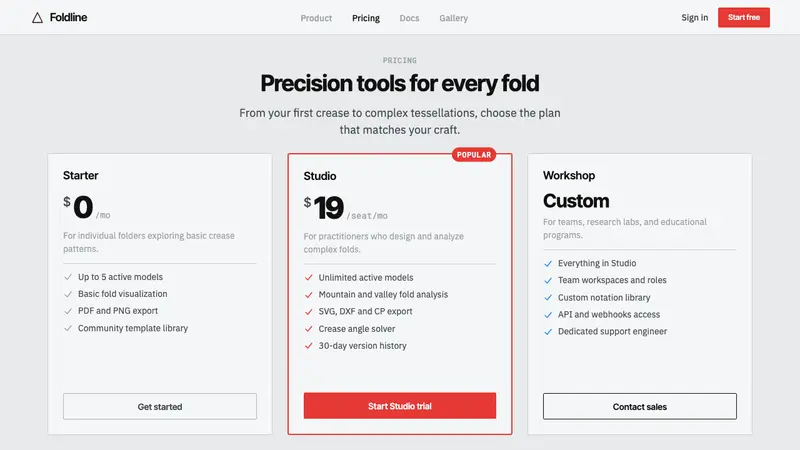The image size is (800, 450).
Task: Click checkmark icon beside Unlimited active models
Action: click(309, 278)
